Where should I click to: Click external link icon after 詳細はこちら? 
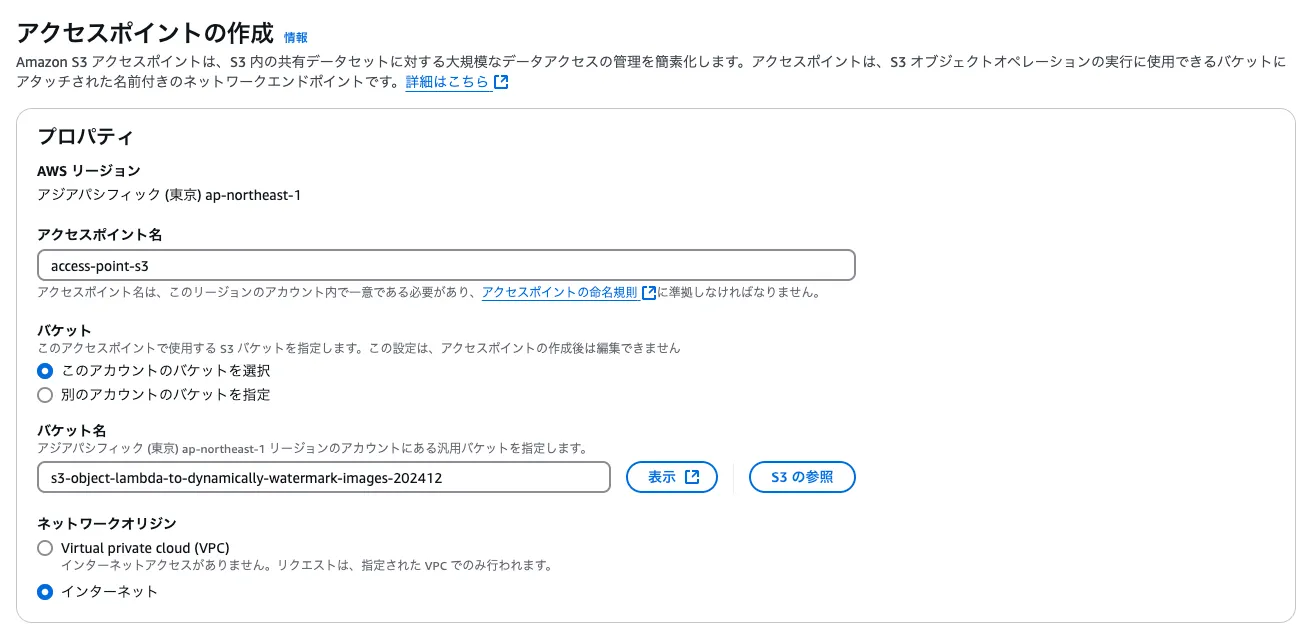point(502,82)
